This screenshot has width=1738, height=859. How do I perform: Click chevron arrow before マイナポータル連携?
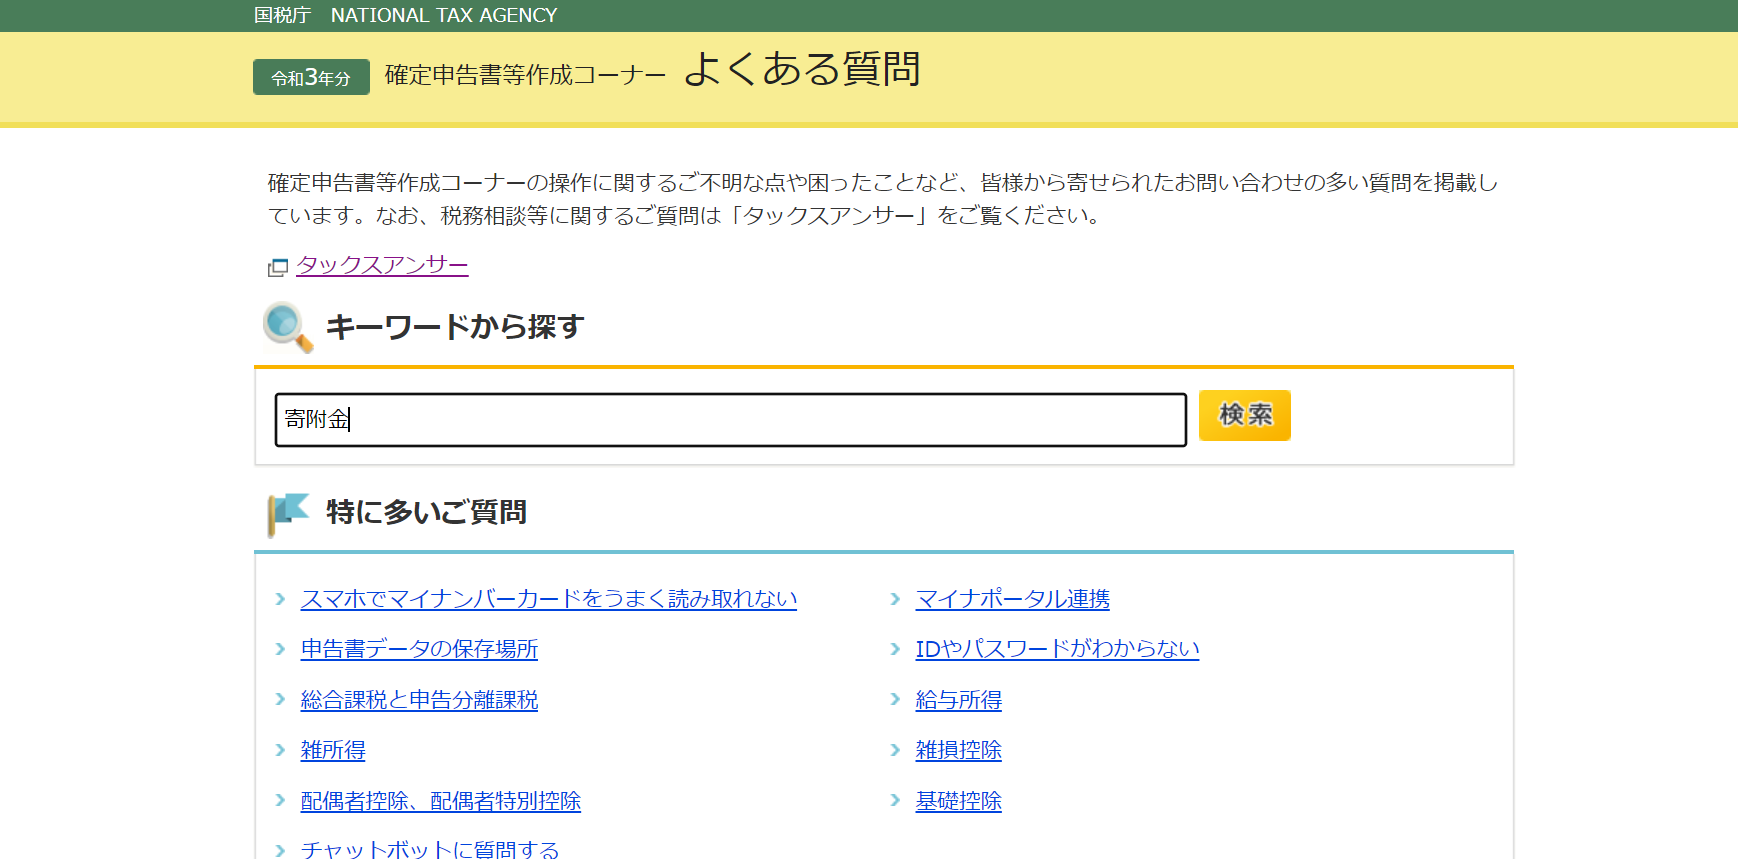(895, 599)
